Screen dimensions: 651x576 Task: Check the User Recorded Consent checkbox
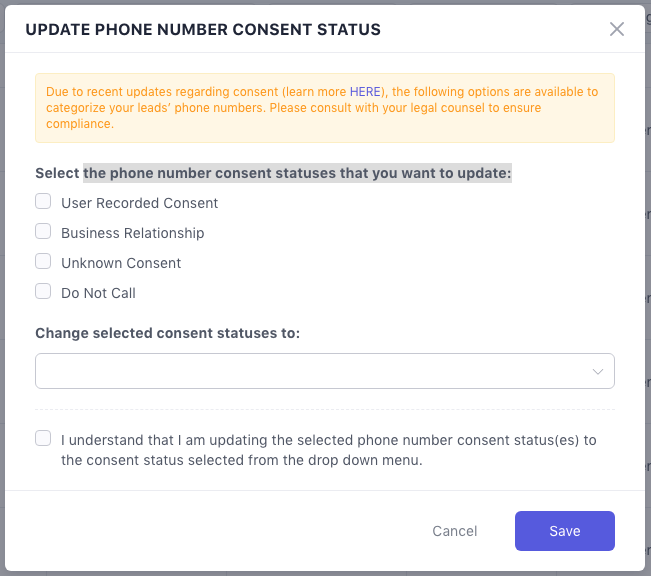click(43, 202)
